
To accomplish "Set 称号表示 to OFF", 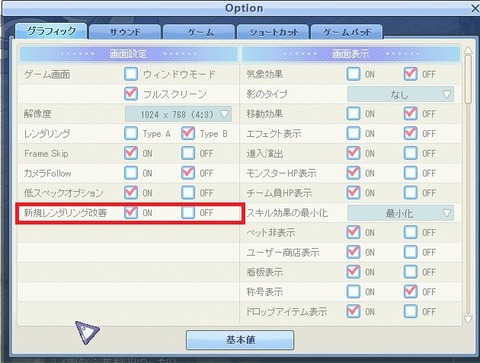I will click(410, 292).
